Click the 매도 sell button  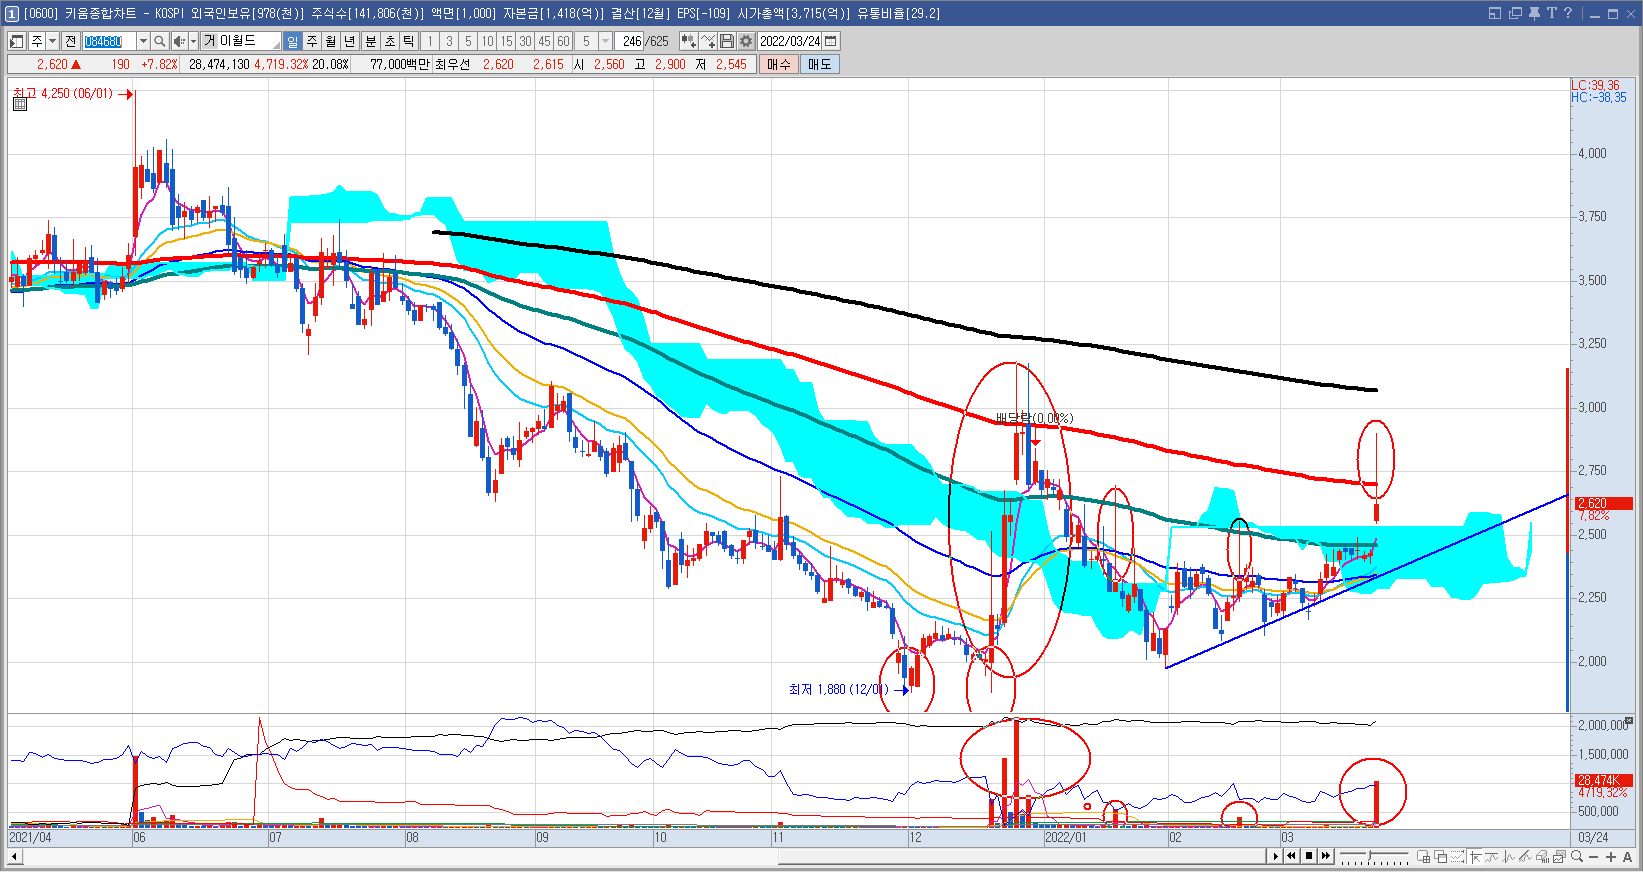click(820, 64)
